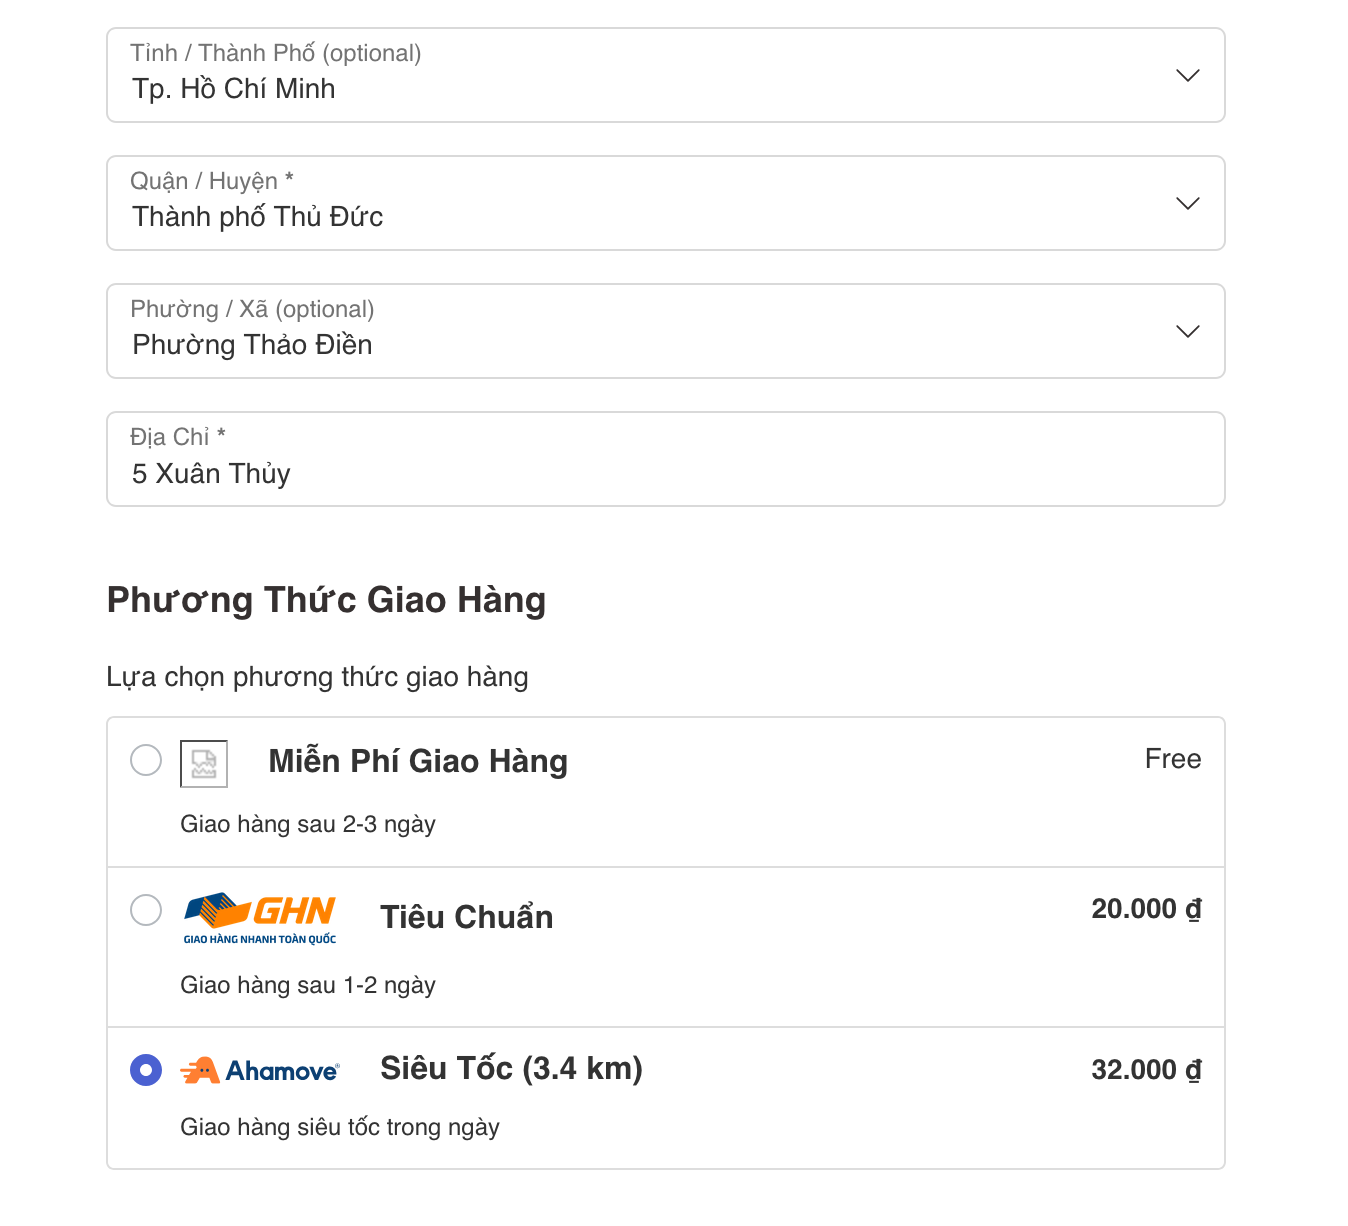The image size is (1348, 1226).
Task: Choose the GHN Tiêu Chuẩn radio option
Action: [146, 910]
